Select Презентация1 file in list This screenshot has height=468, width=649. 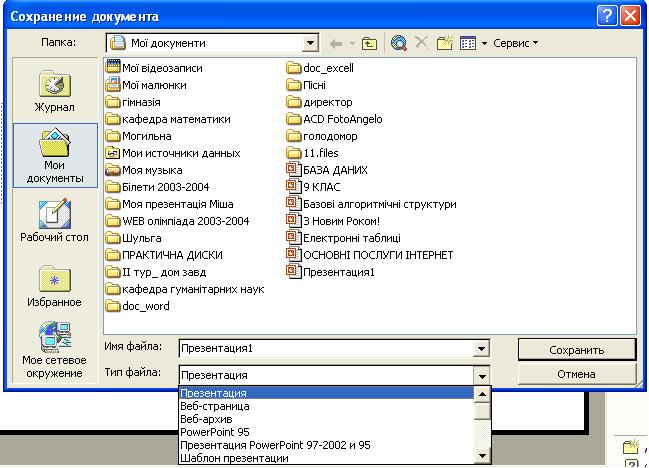click(331, 272)
